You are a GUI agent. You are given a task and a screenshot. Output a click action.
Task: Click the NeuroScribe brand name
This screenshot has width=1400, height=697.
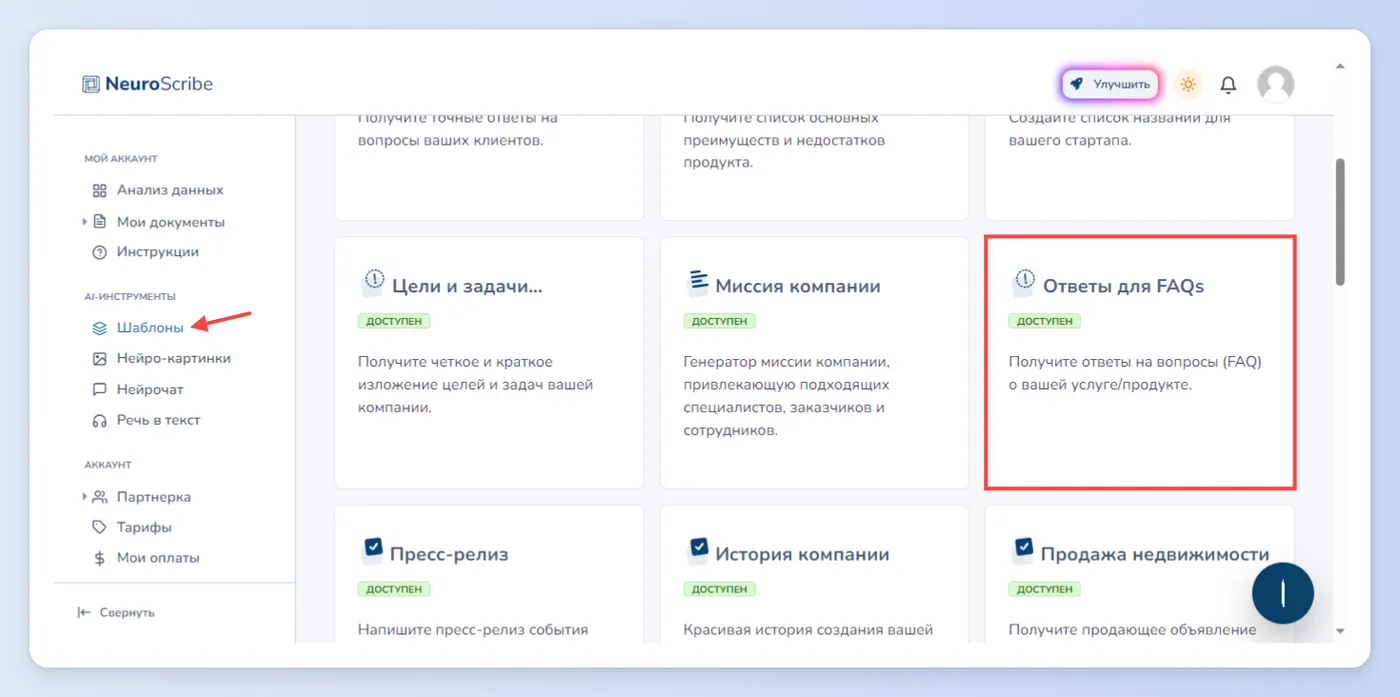point(159,84)
